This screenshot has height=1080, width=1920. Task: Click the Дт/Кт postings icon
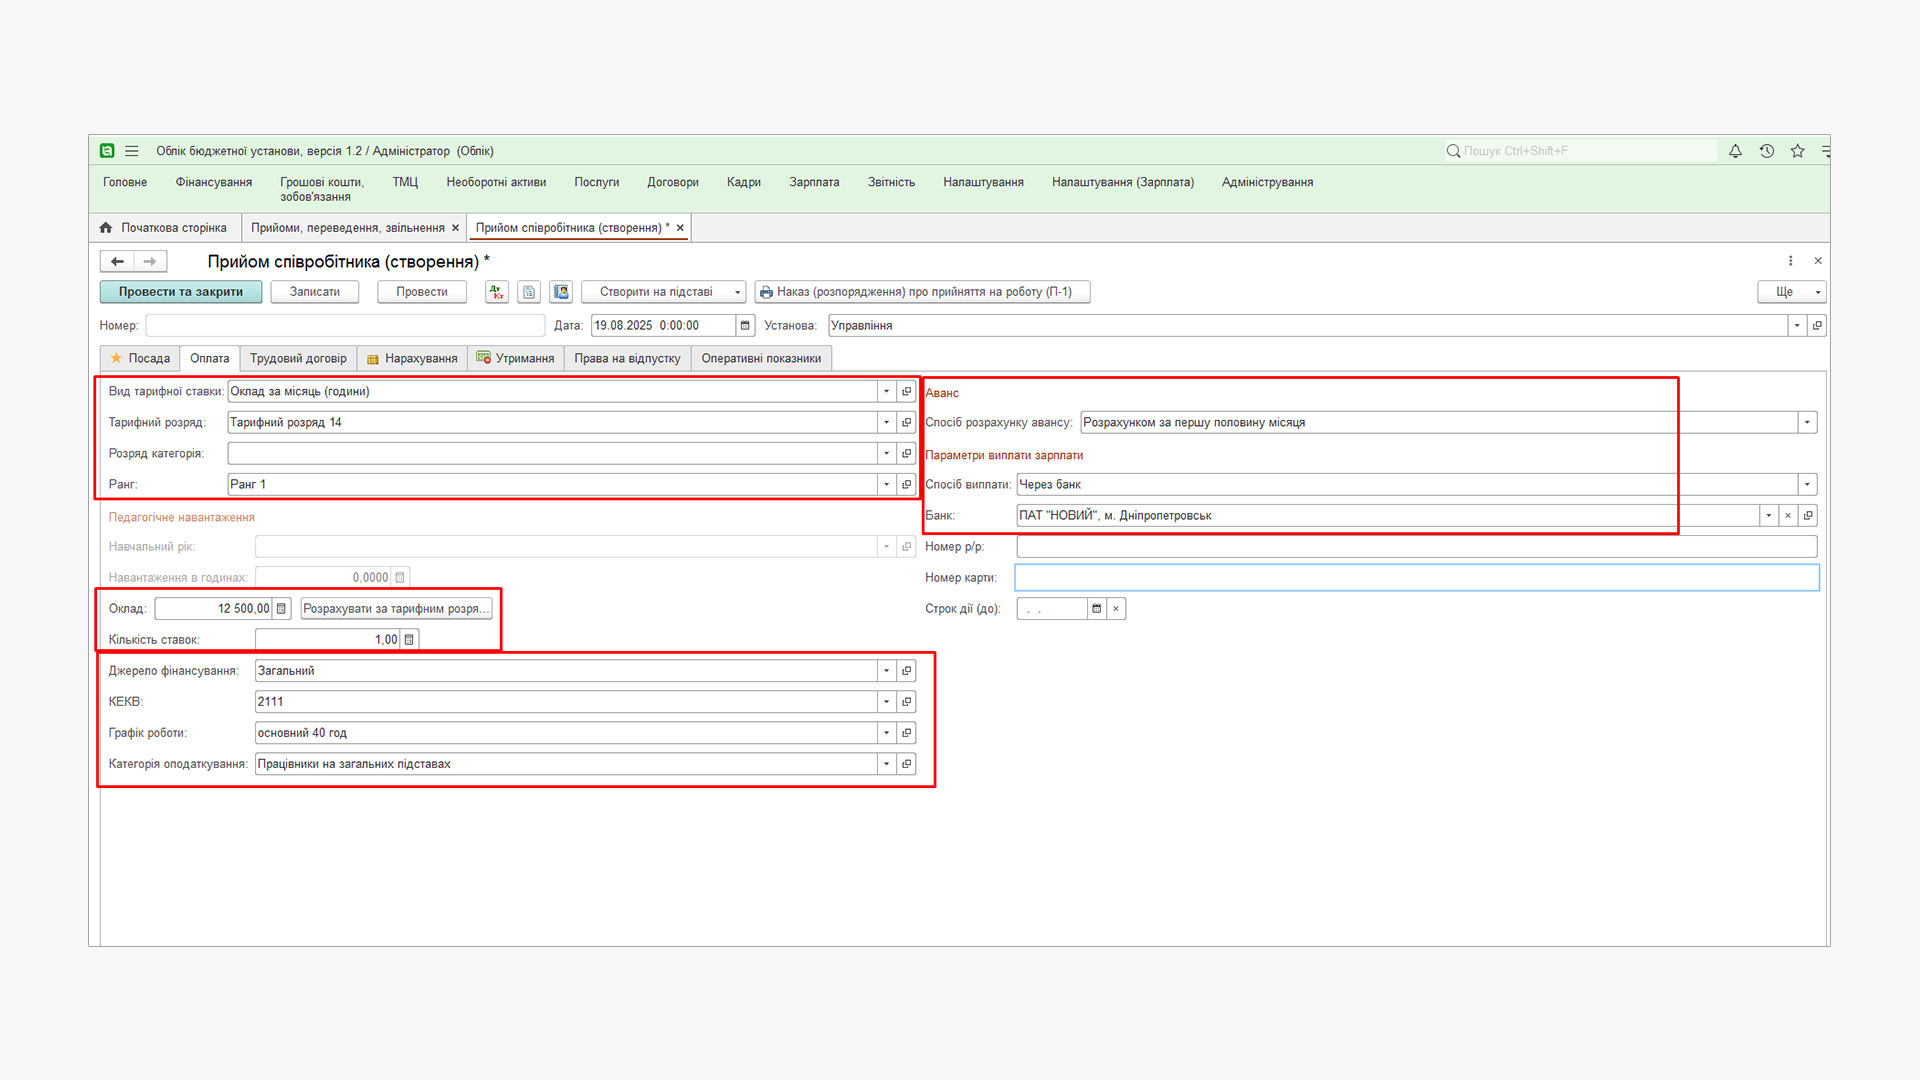click(x=497, y=292)
